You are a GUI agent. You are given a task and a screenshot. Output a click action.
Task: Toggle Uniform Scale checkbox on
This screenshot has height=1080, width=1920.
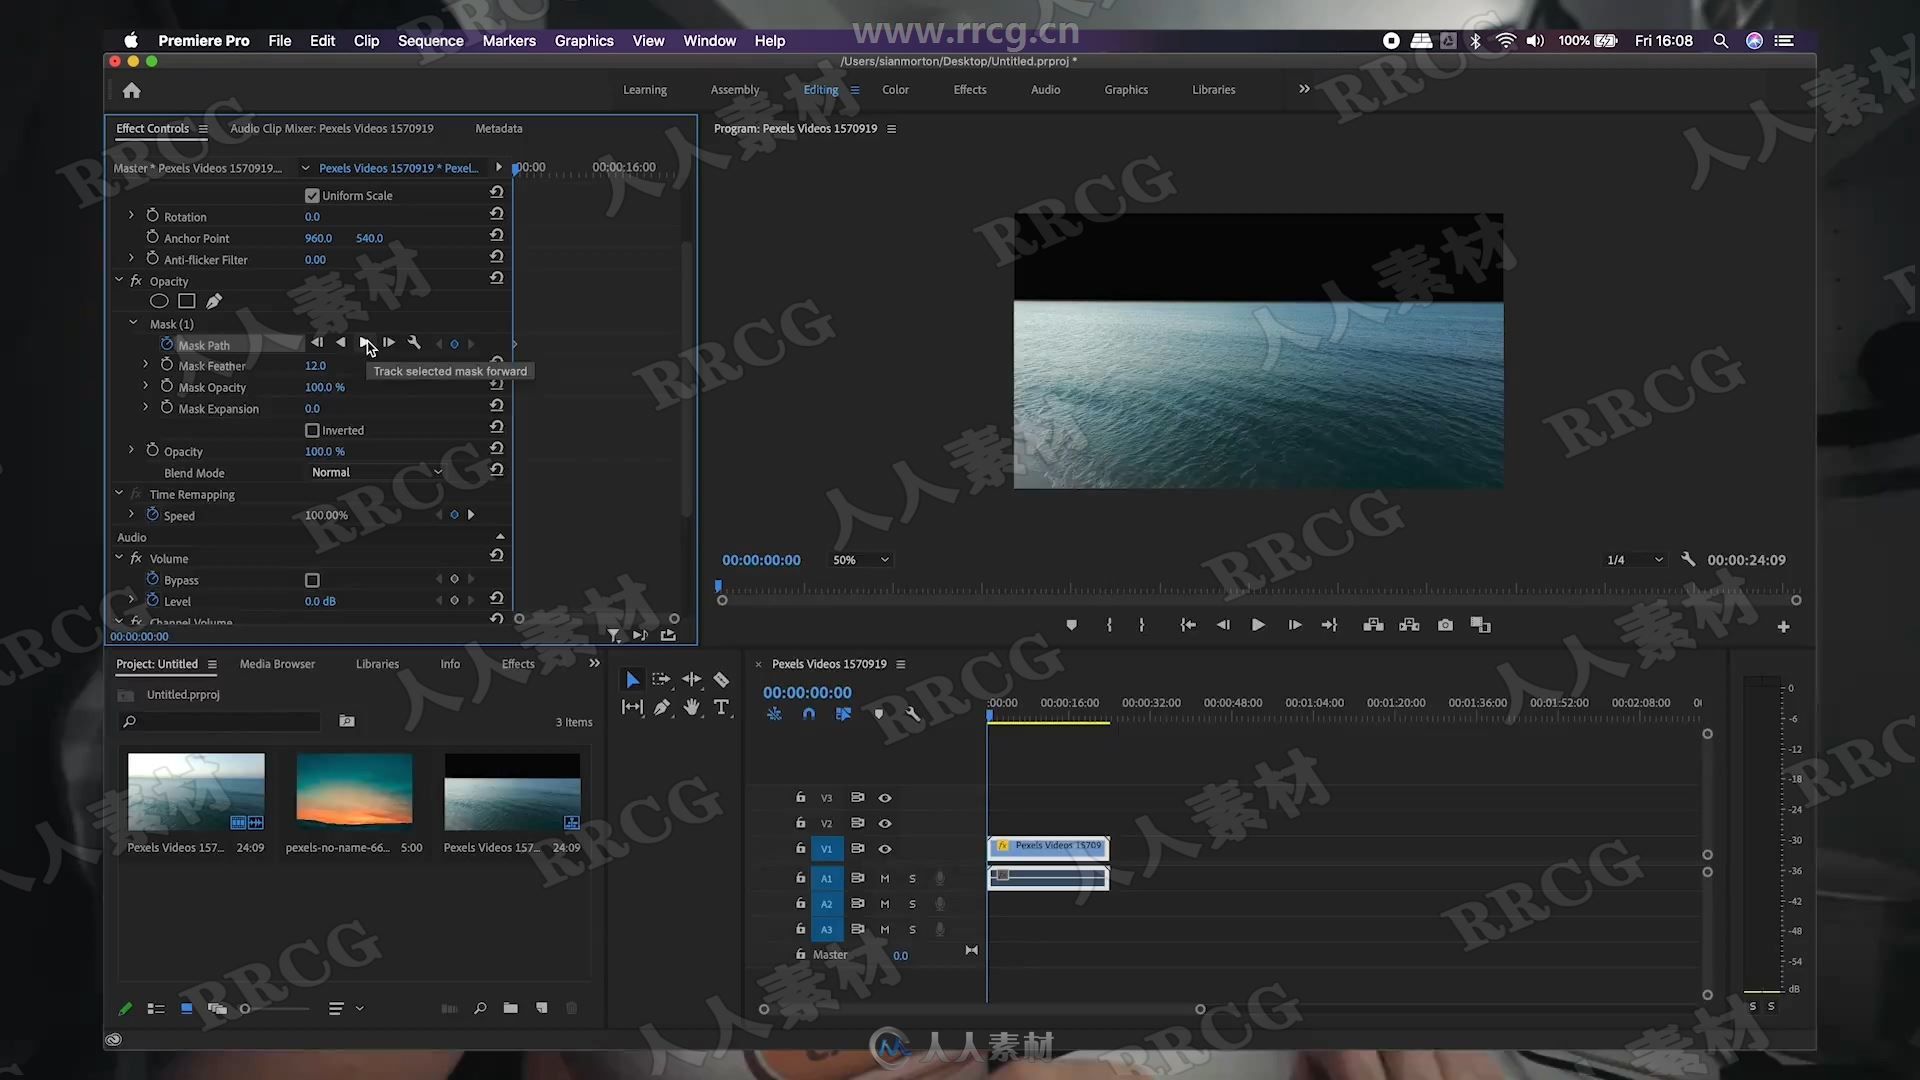click(x=311, y=195)
